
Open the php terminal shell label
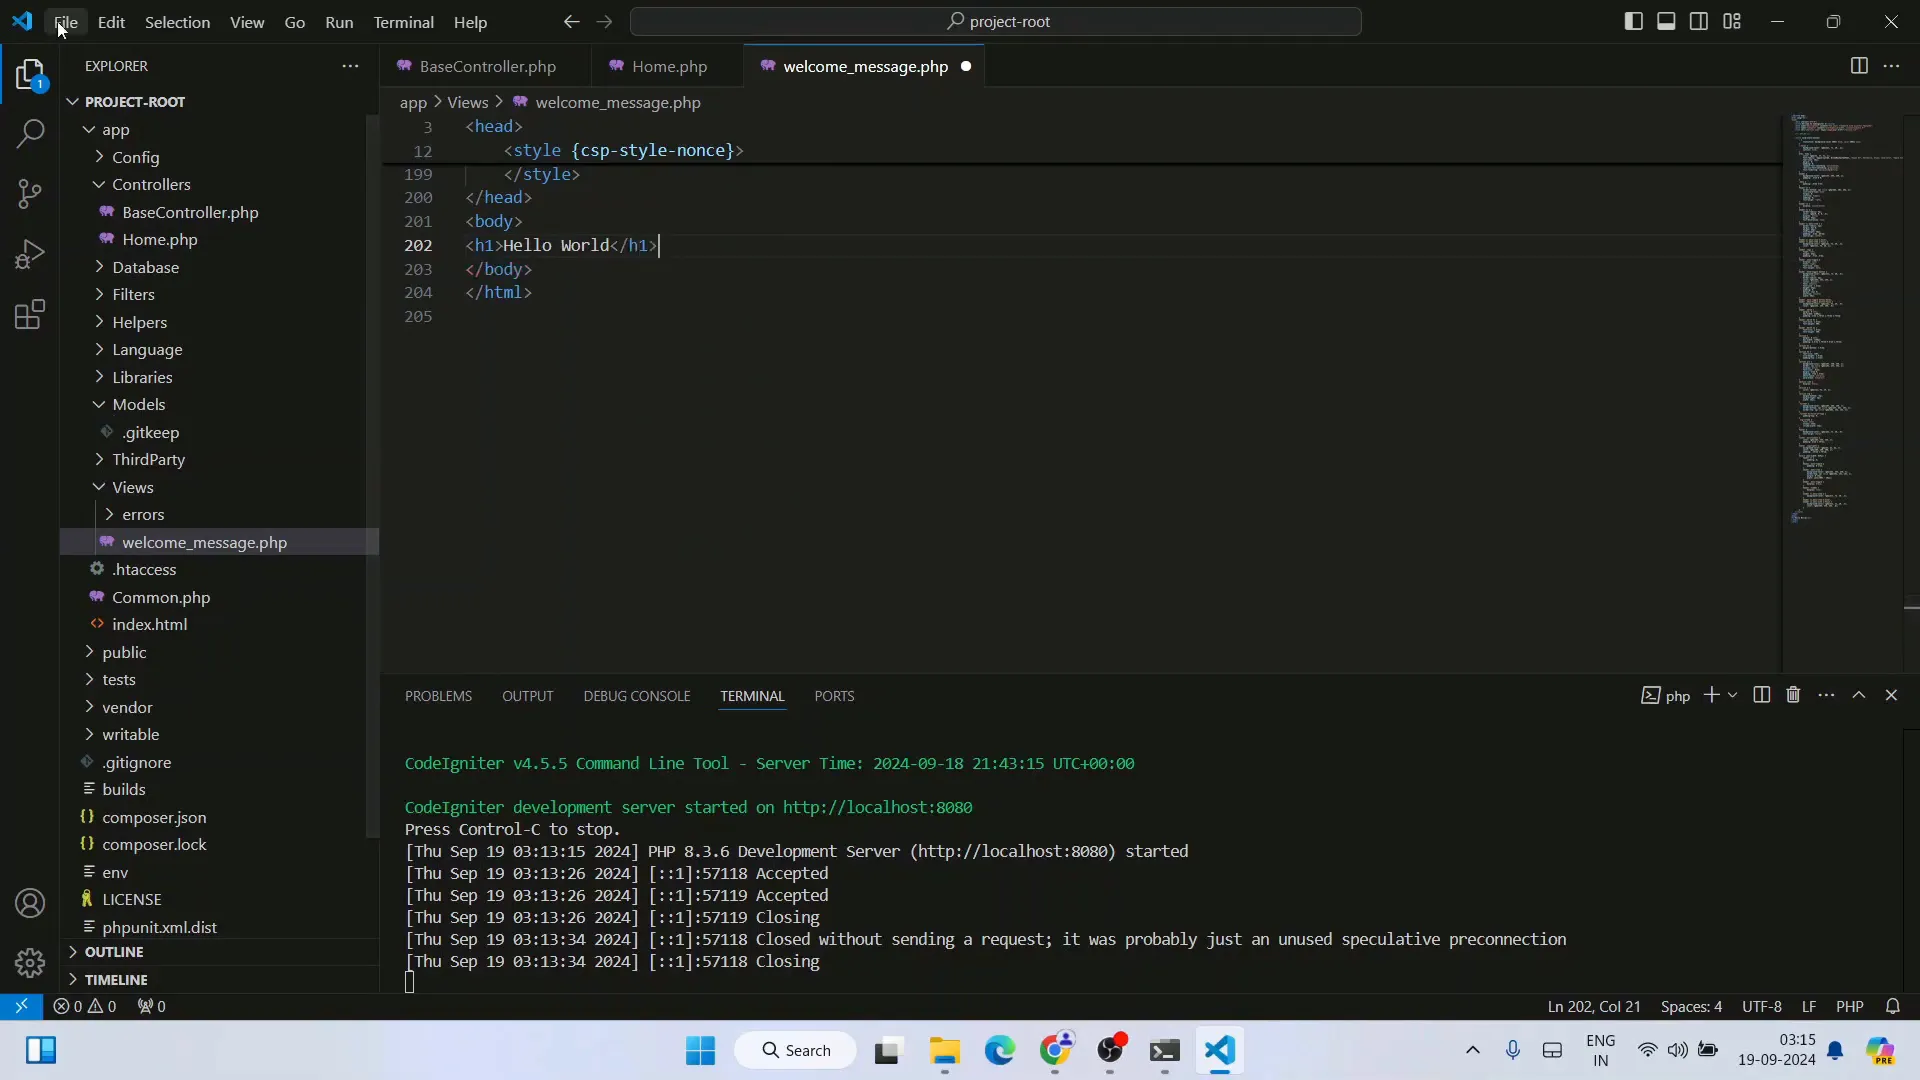1666,695
